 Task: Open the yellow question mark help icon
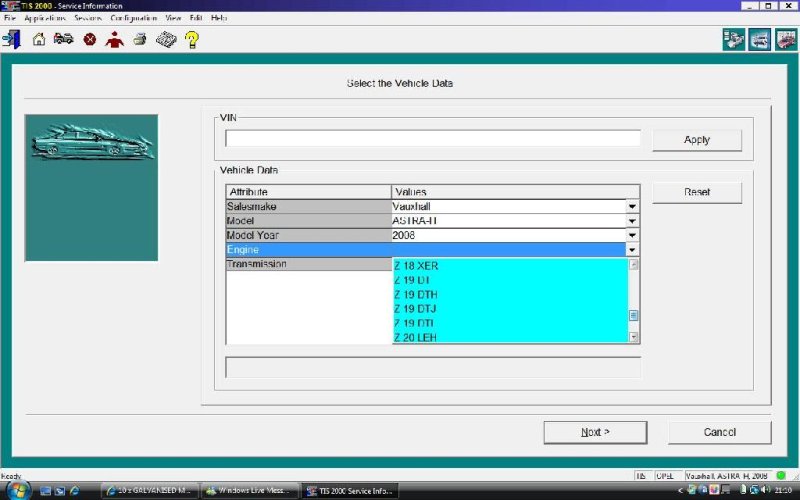tap(192, 40)
